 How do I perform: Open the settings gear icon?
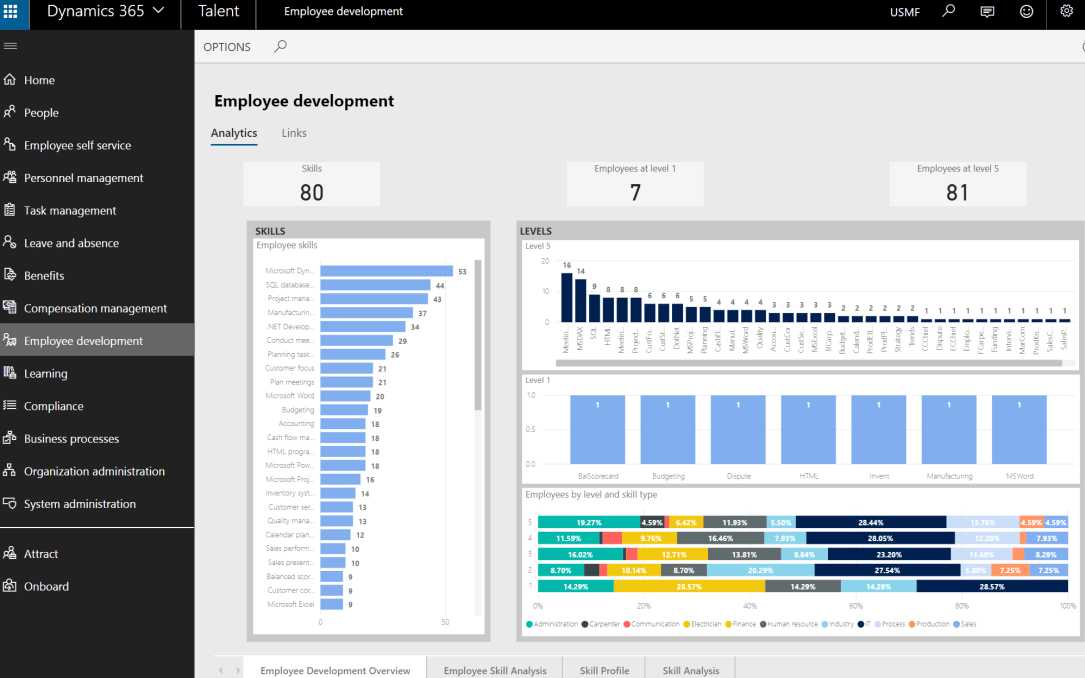pyautogui.click(x=1066, y=12)
